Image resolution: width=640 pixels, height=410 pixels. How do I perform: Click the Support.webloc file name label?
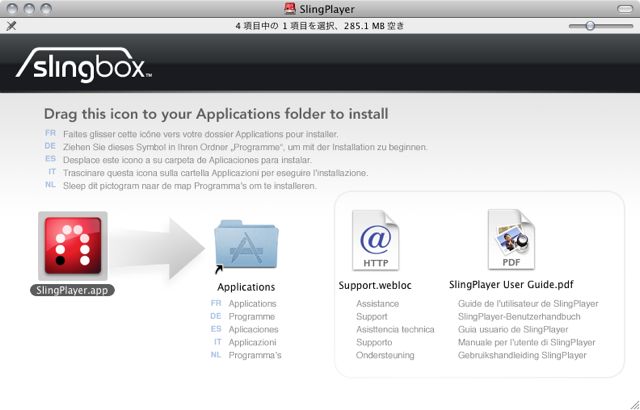click(375, 286)
